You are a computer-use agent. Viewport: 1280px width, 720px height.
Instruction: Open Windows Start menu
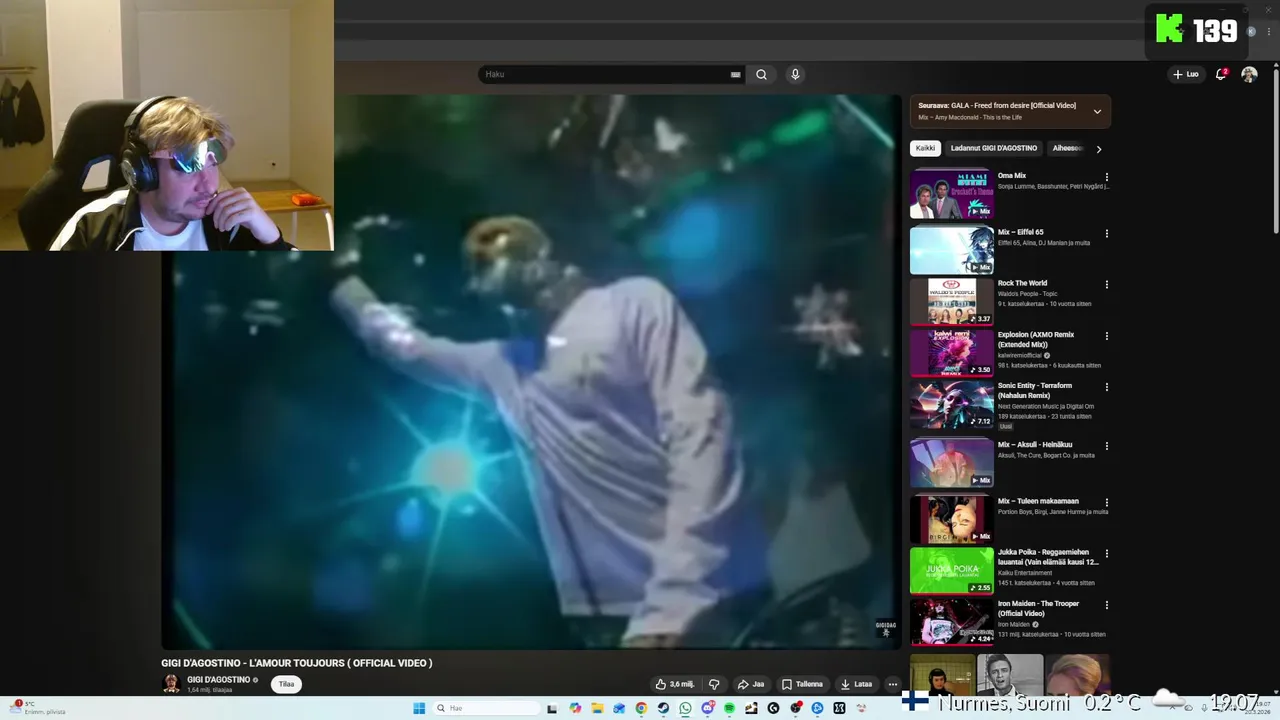(x=419, y=708)
